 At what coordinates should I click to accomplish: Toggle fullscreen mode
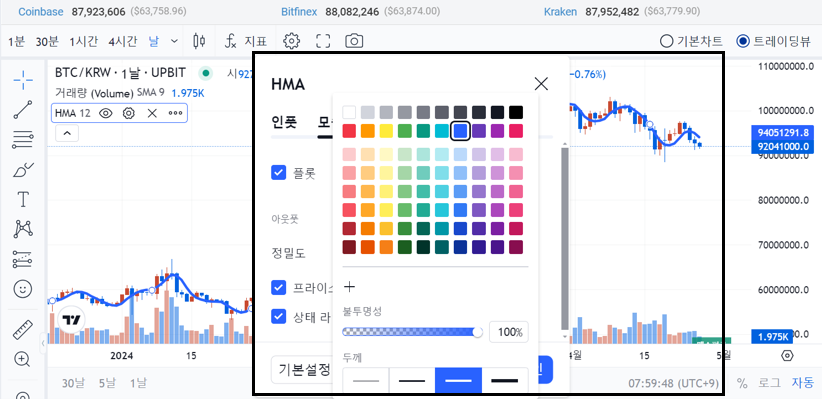[x=323, y=41]
